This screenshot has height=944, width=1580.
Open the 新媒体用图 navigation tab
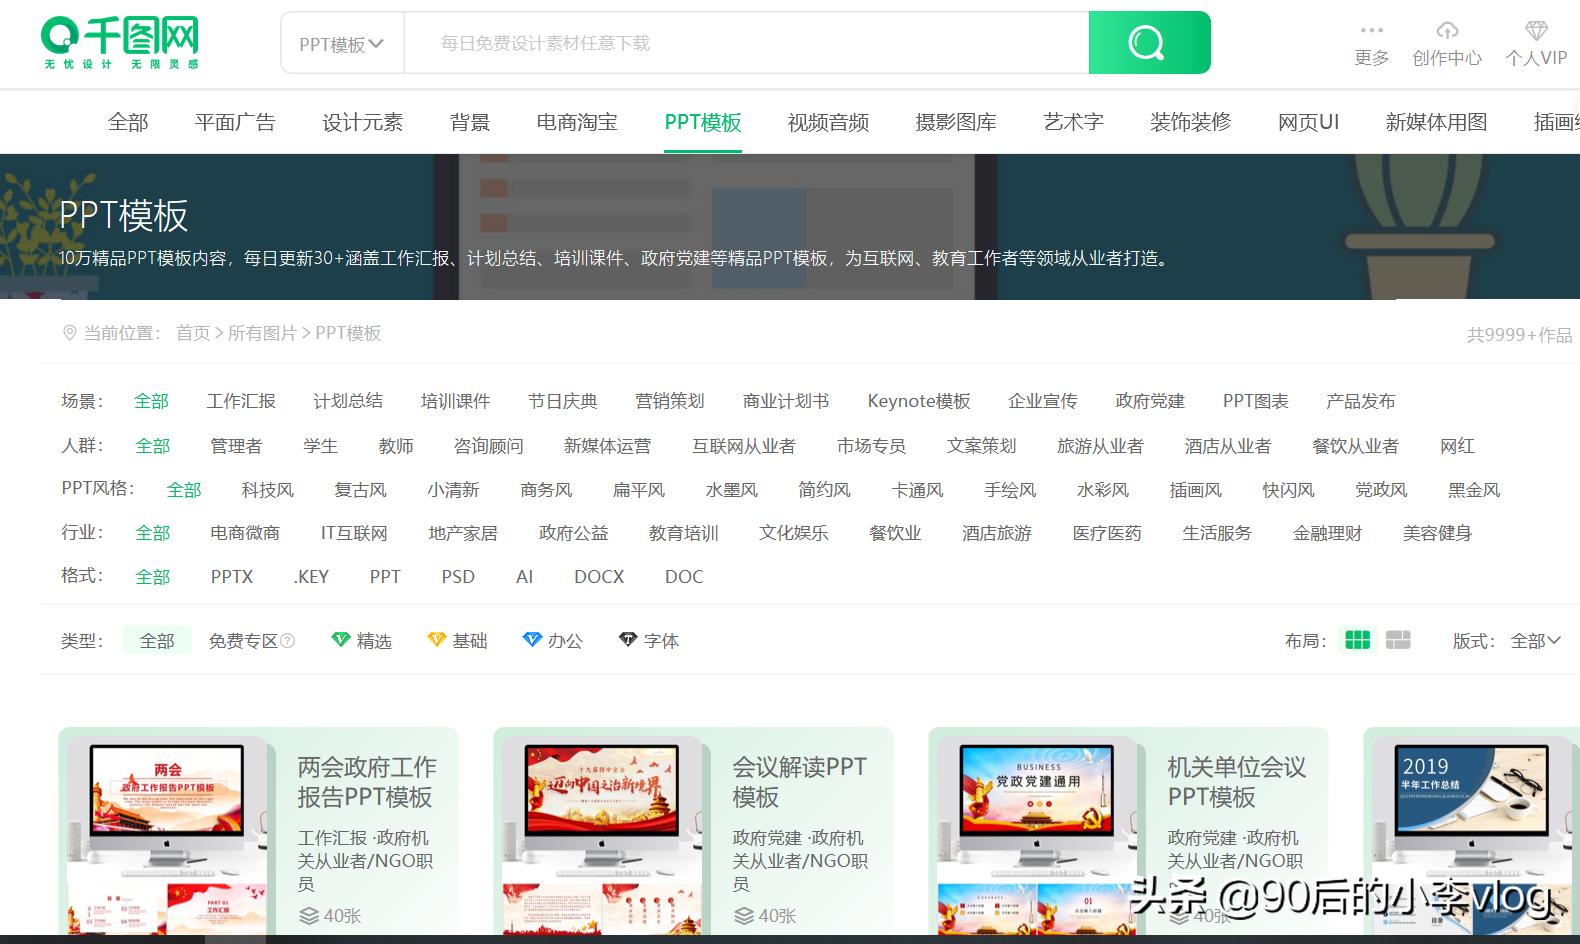[x=1436, y=122]
